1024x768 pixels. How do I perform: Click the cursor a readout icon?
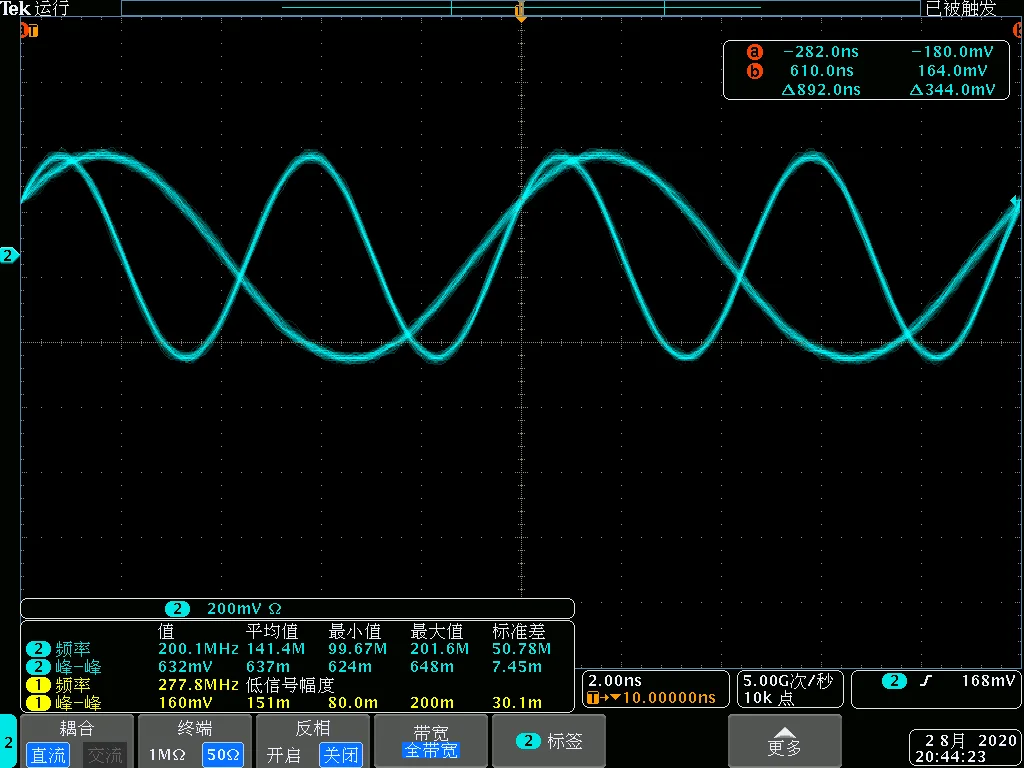click(x=755, y=52)
